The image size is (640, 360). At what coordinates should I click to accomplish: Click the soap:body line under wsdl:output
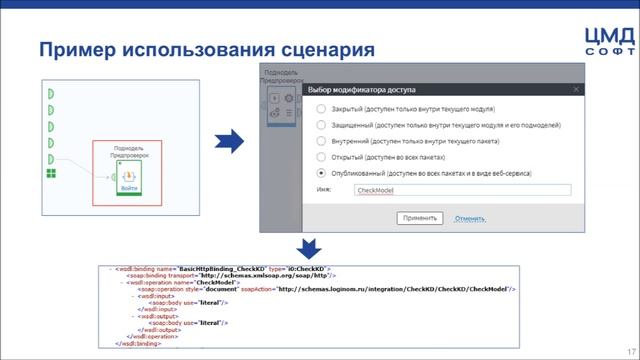coord(189,323)
